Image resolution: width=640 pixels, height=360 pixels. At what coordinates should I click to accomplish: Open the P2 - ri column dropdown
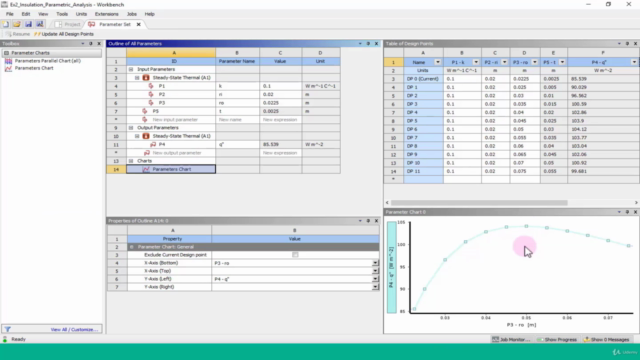[x=504, y=62]
